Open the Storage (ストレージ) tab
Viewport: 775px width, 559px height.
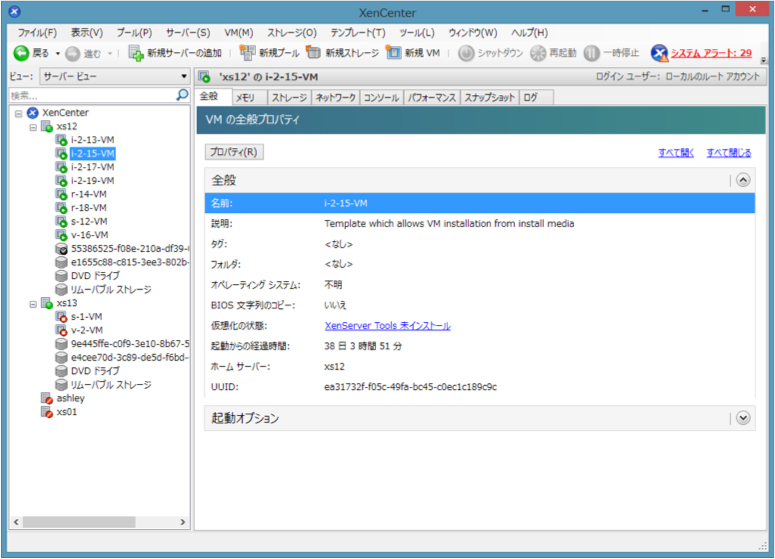(289, 98)
